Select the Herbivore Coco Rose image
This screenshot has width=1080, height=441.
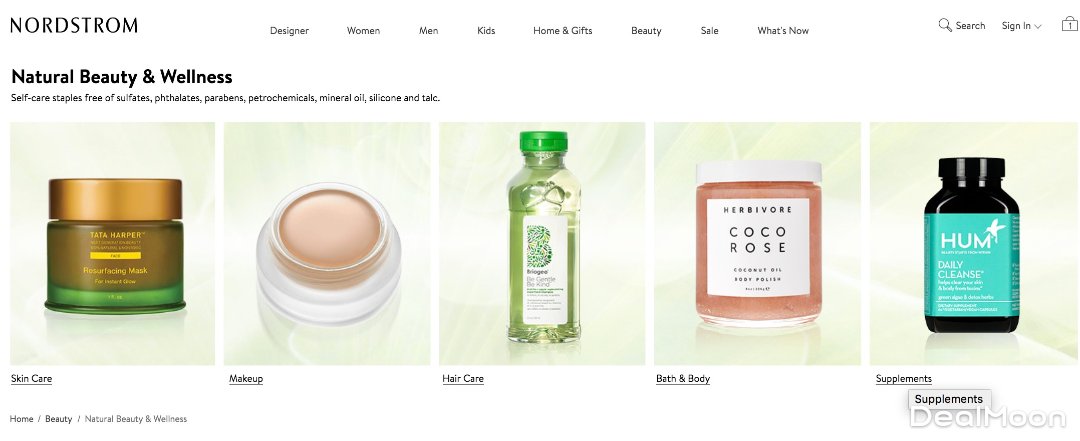click(x=758, y=243)
